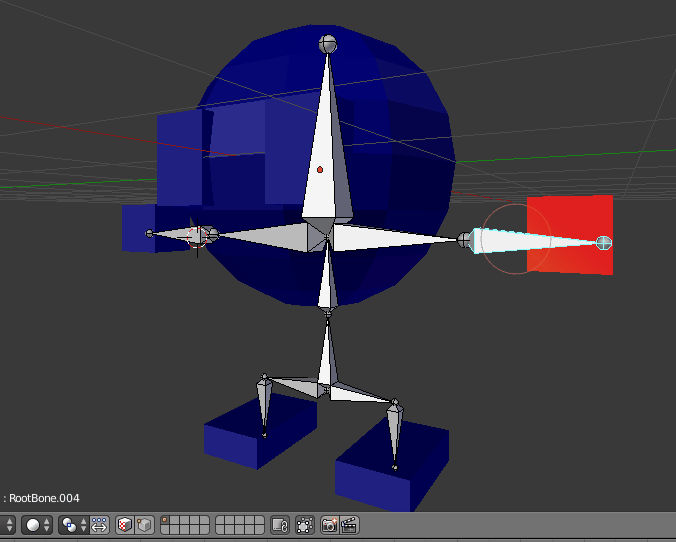Click the RootBone.004 label text

(x=44, y=498)
